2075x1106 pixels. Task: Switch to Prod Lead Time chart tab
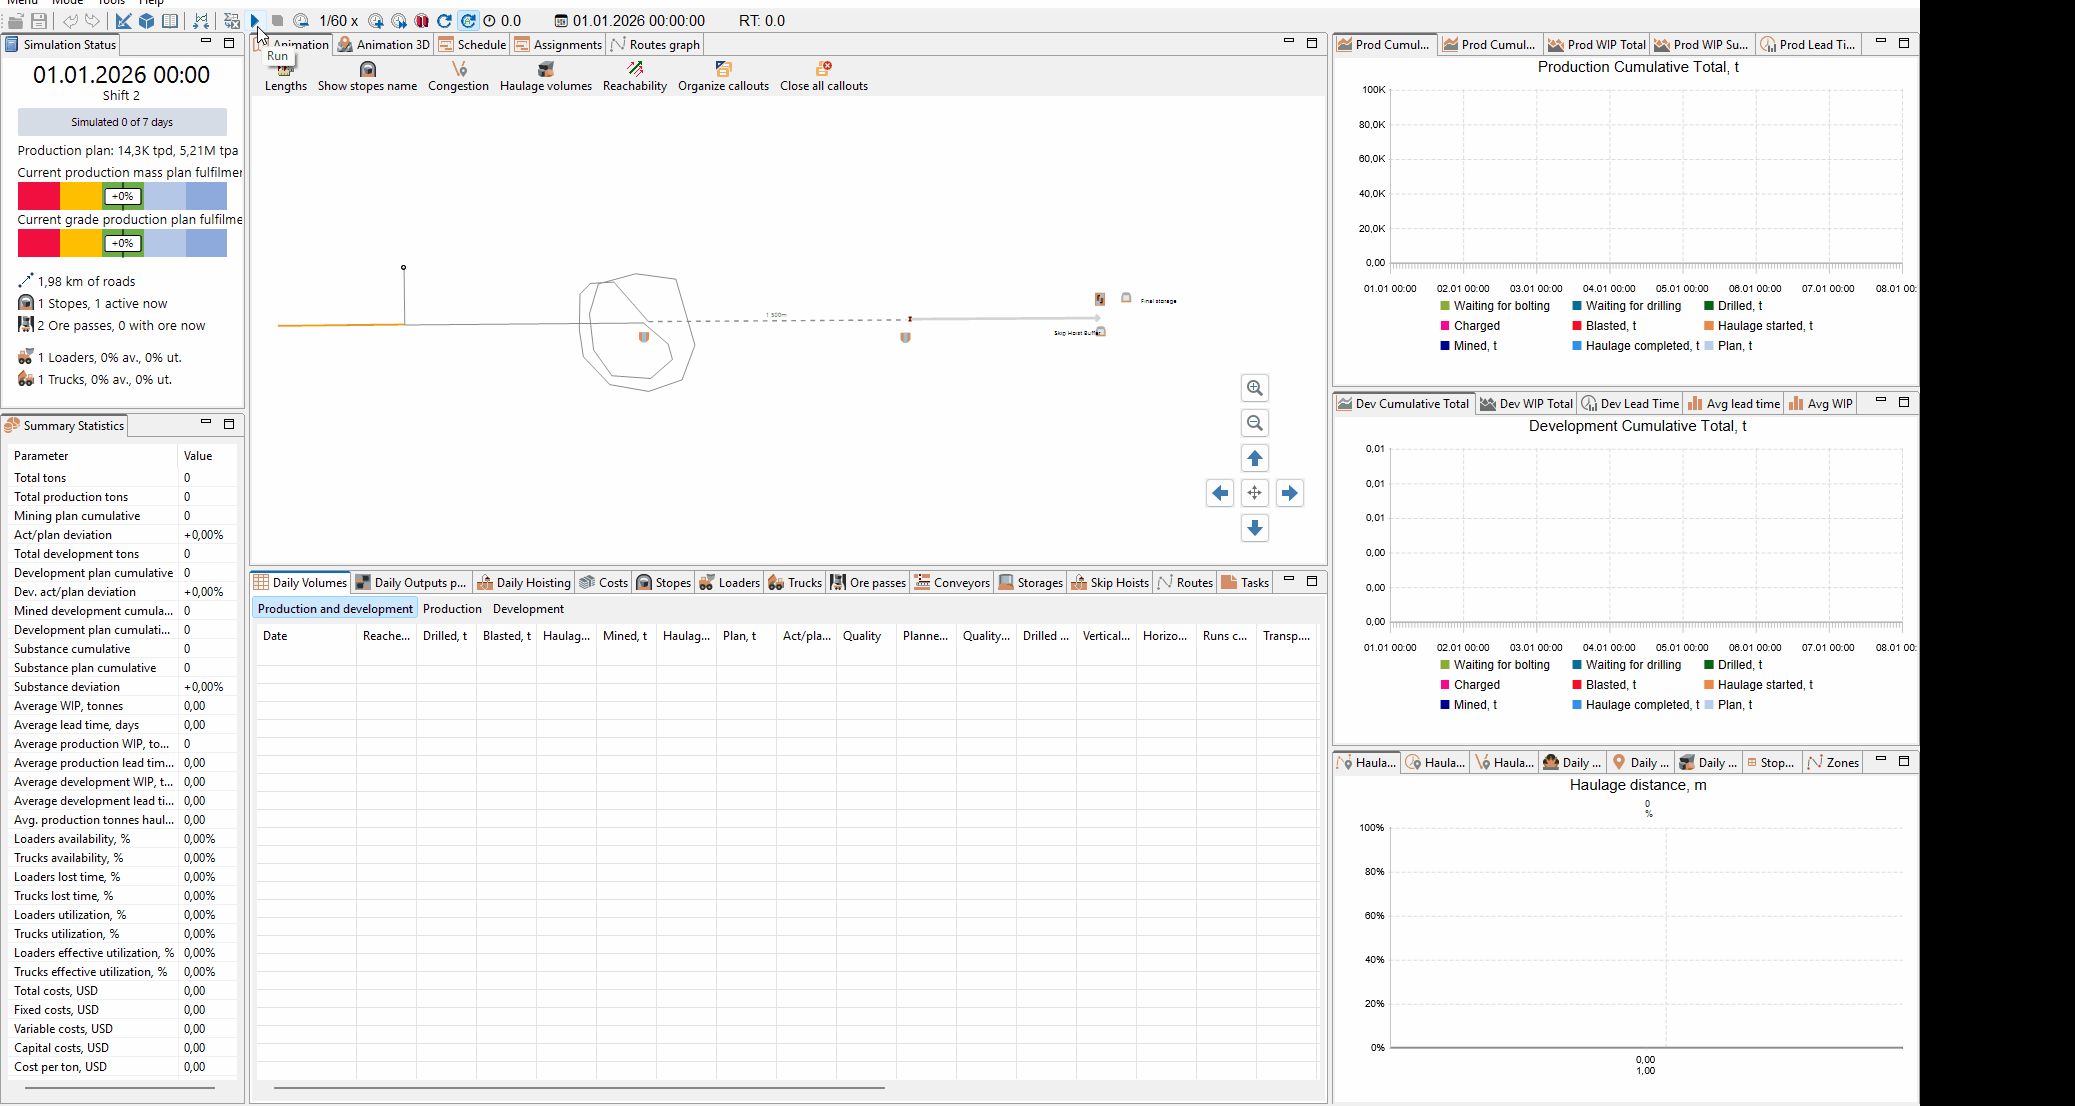click(x=1808, y=44)
